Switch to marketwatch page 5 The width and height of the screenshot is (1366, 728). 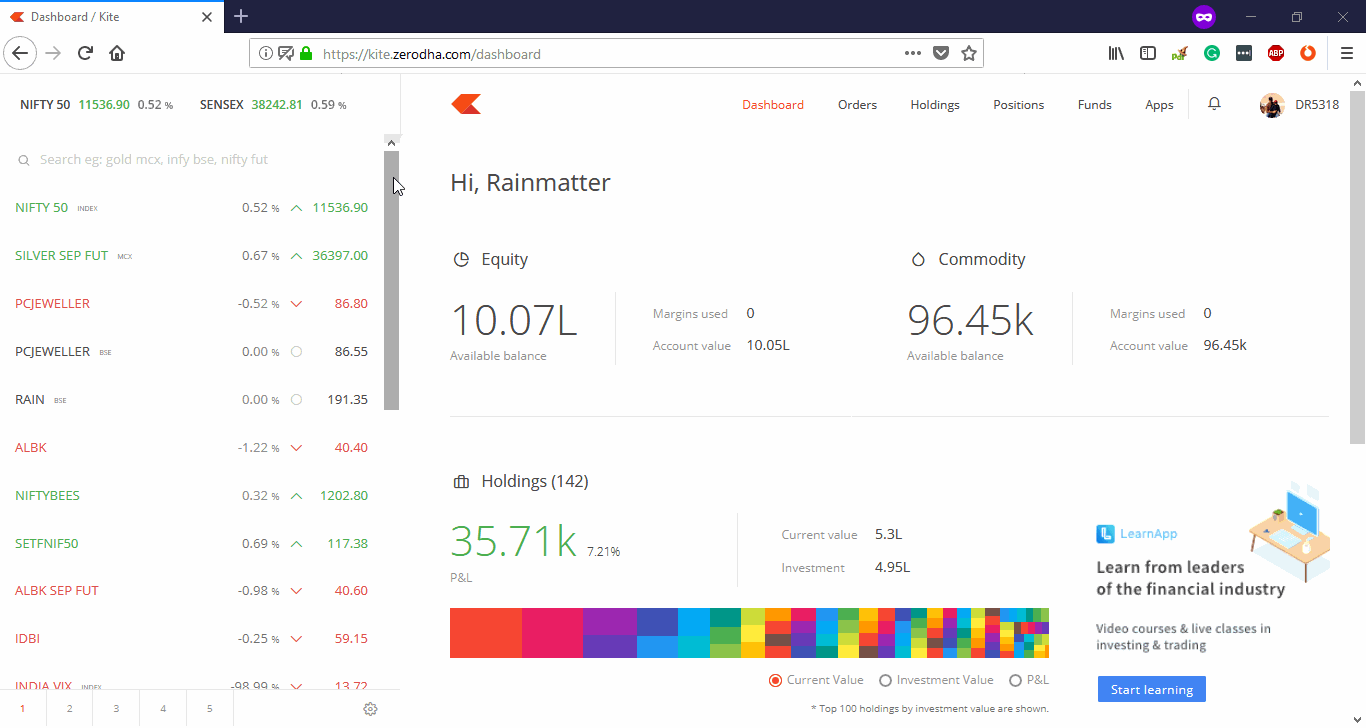click(210, 708)
